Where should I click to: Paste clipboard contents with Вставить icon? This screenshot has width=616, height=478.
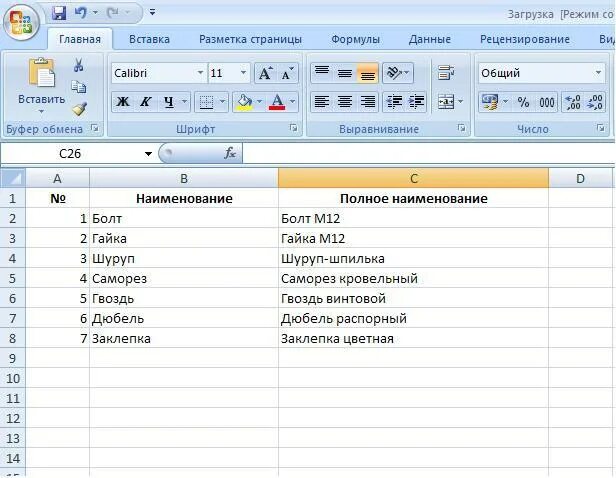(41, 73)
